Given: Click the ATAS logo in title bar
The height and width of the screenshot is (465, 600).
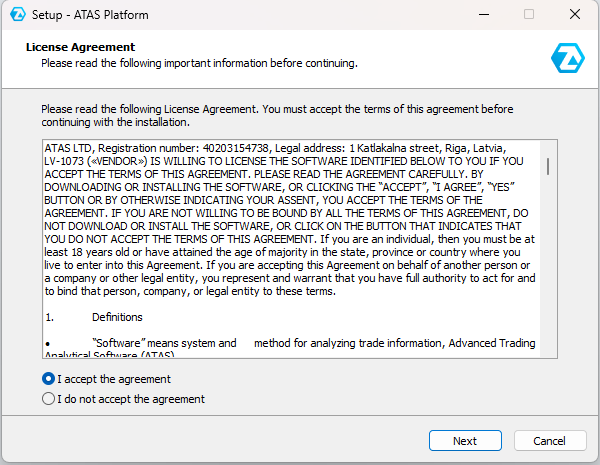Looking at the screenshot, I should tap(18, 15).
